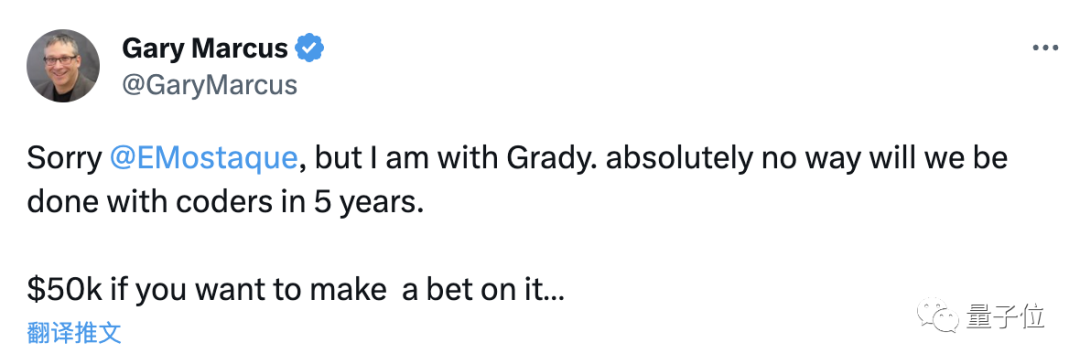This screenshot has height=364, width=1080.
Task: Open Gary Marcus's profile photo
Action: click(63, 67)
